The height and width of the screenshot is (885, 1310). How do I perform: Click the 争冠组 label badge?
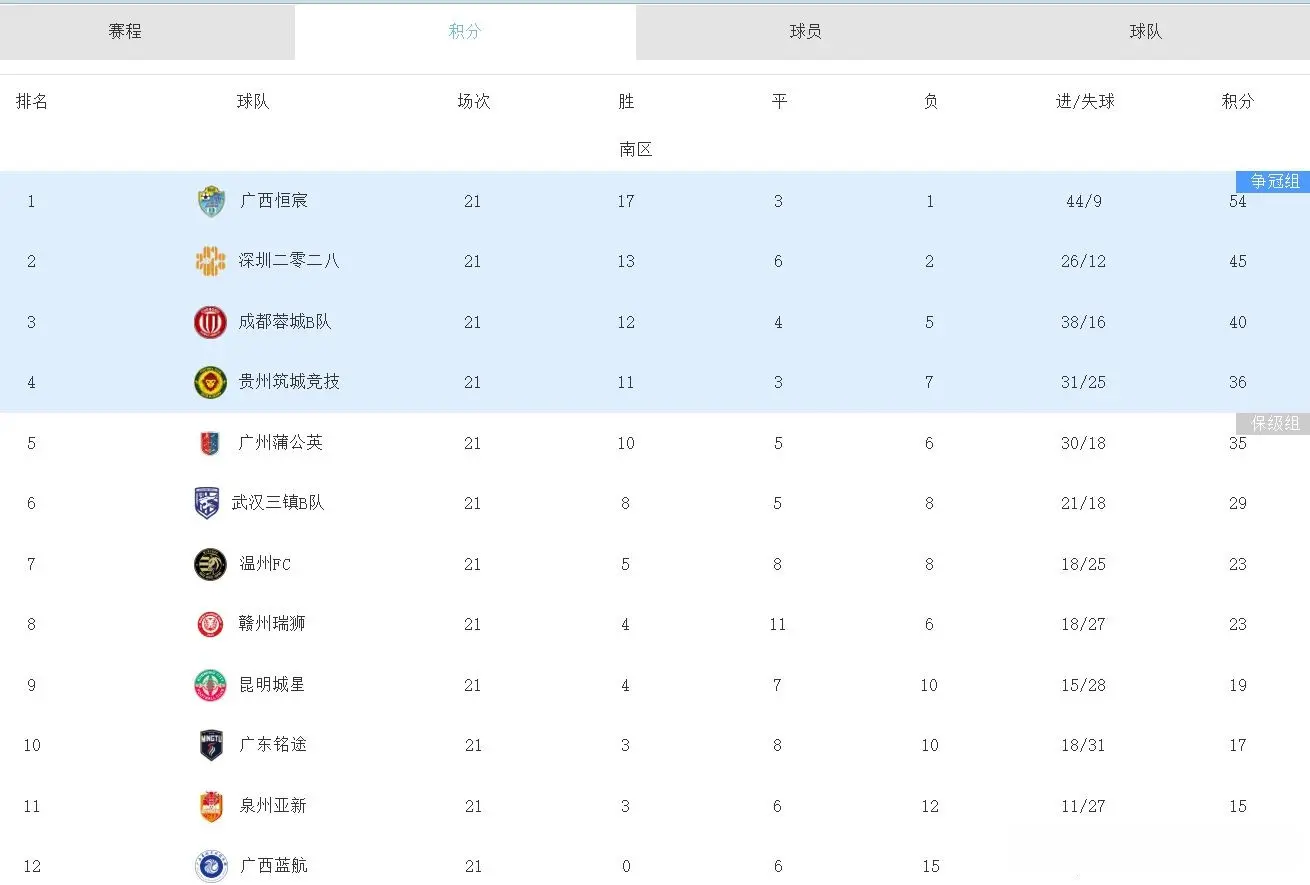point(1273,181)
